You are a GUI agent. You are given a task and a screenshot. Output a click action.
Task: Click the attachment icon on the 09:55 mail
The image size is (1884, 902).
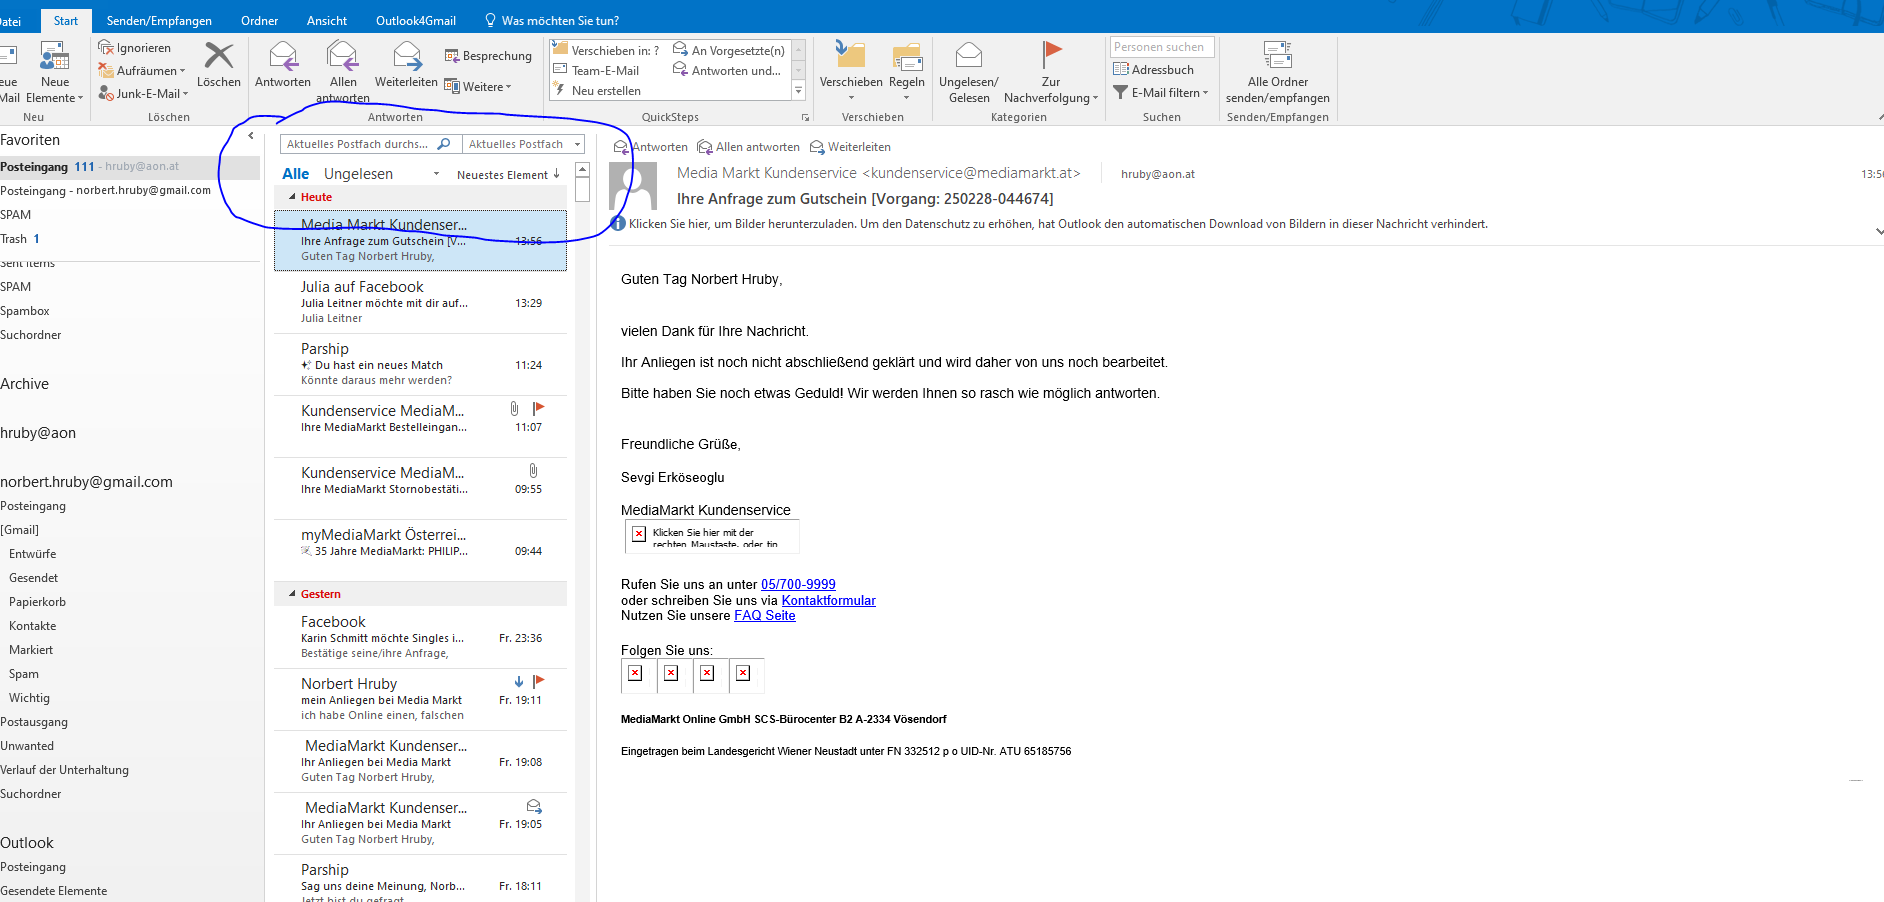pos(533,470)
